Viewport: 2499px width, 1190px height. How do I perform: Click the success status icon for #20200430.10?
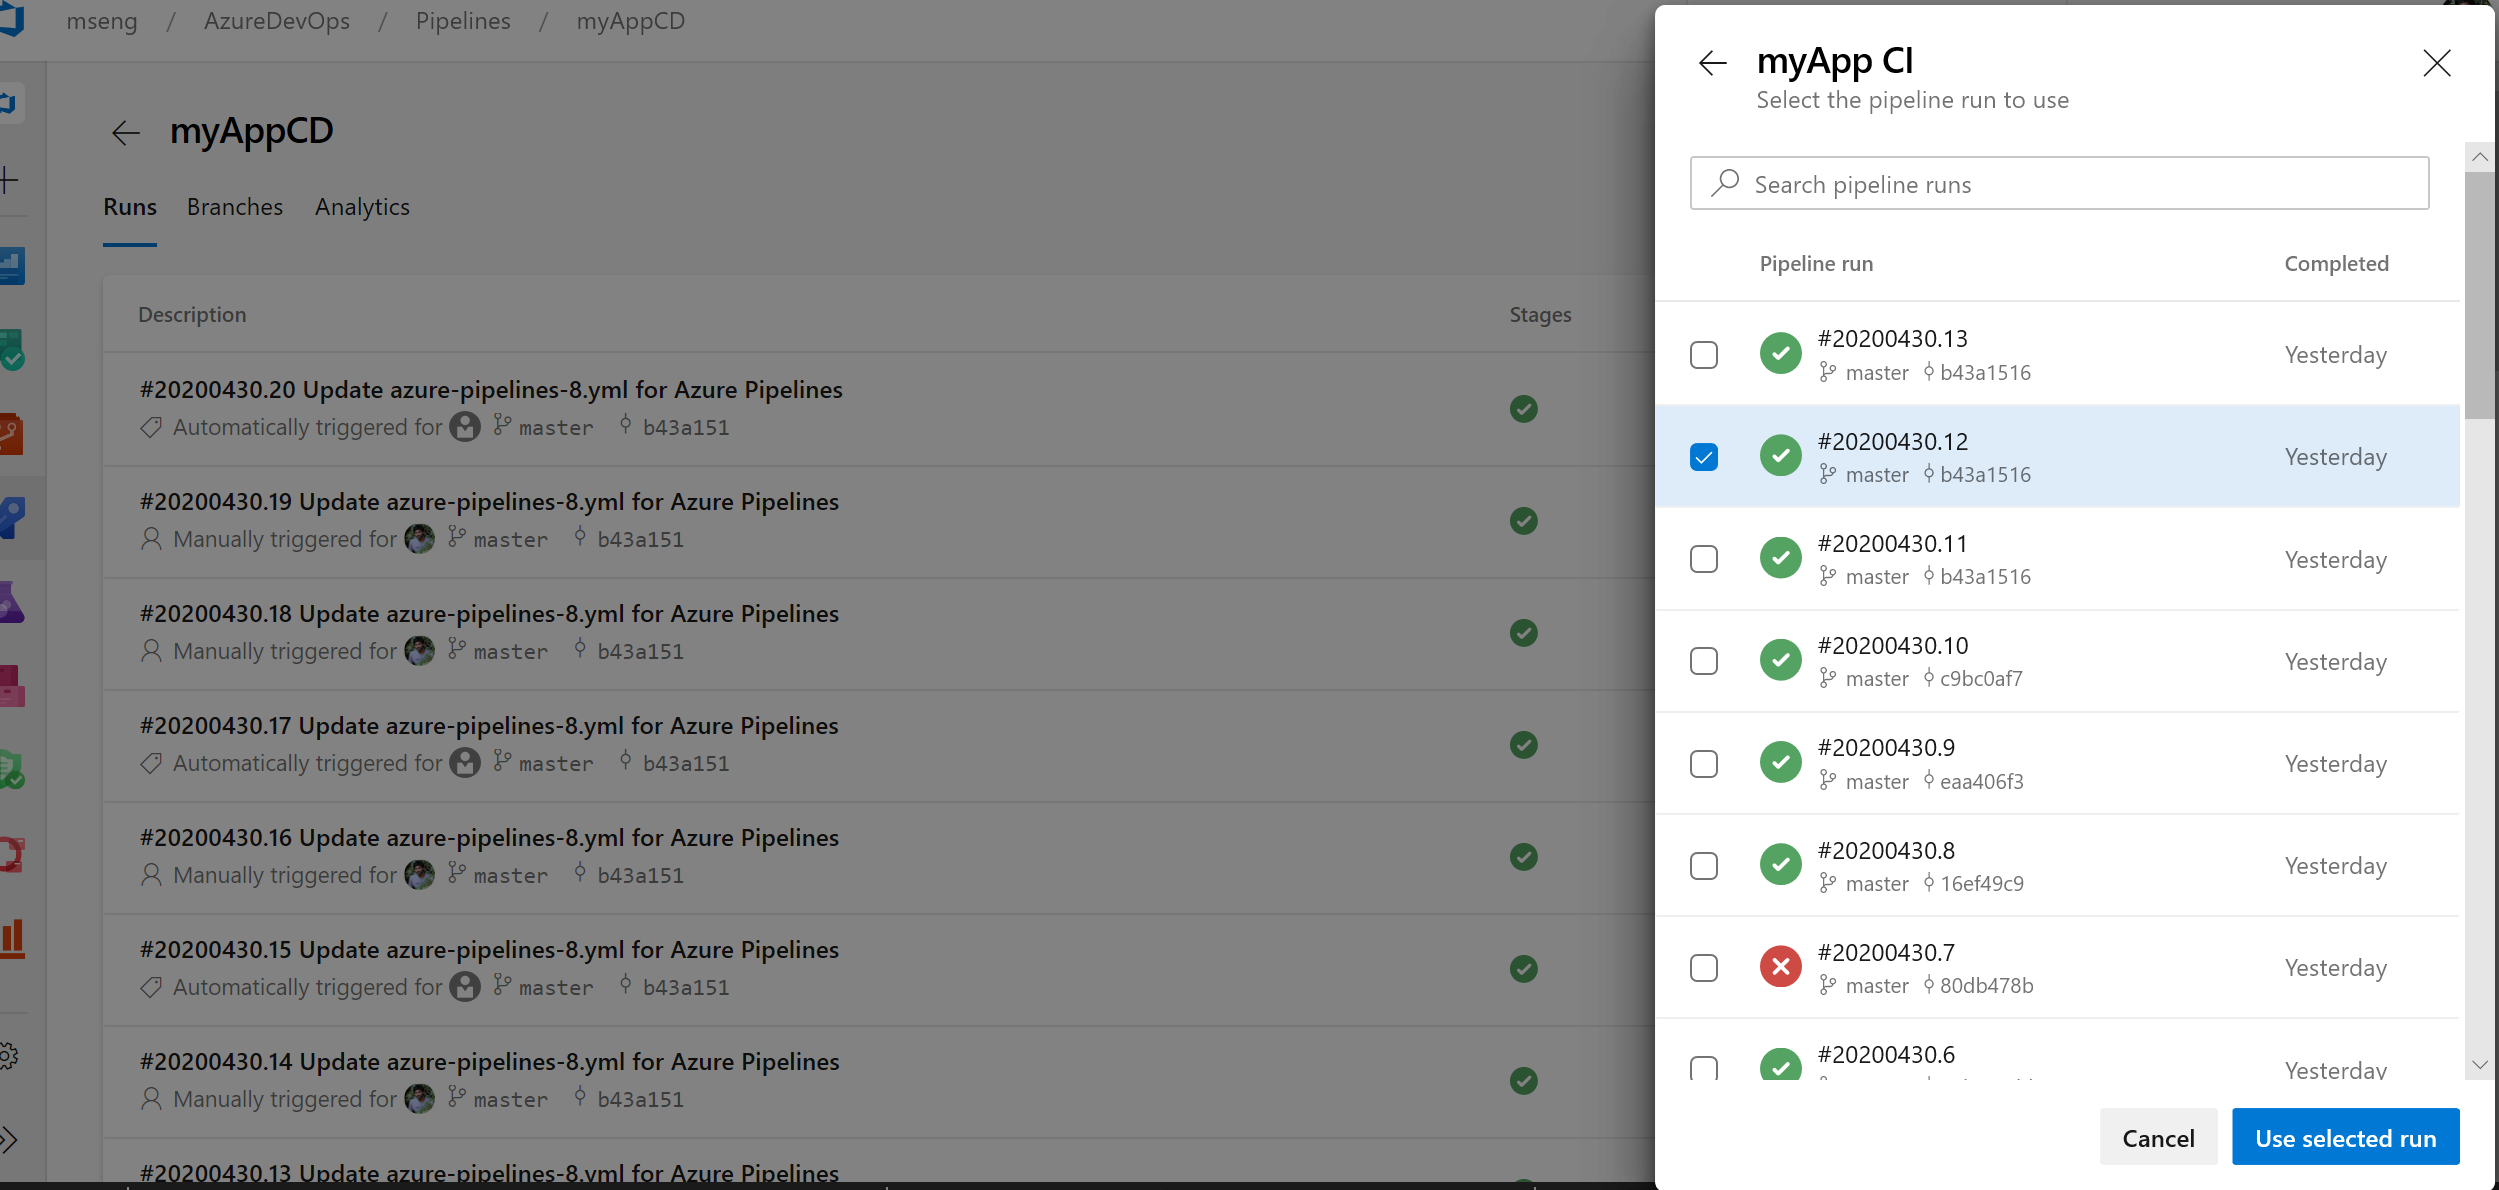[1780, 660]
